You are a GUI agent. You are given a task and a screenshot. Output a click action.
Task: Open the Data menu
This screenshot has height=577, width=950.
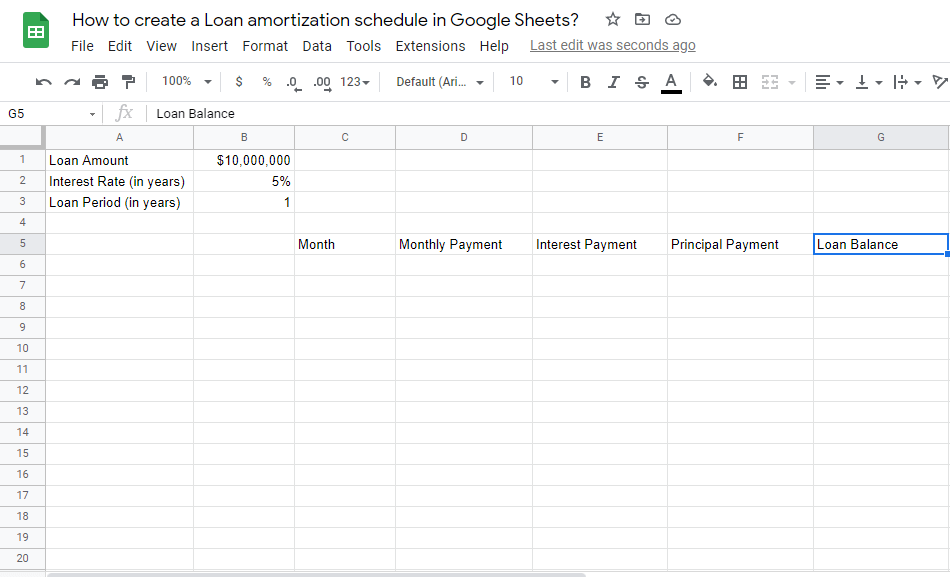coord(317,46)
